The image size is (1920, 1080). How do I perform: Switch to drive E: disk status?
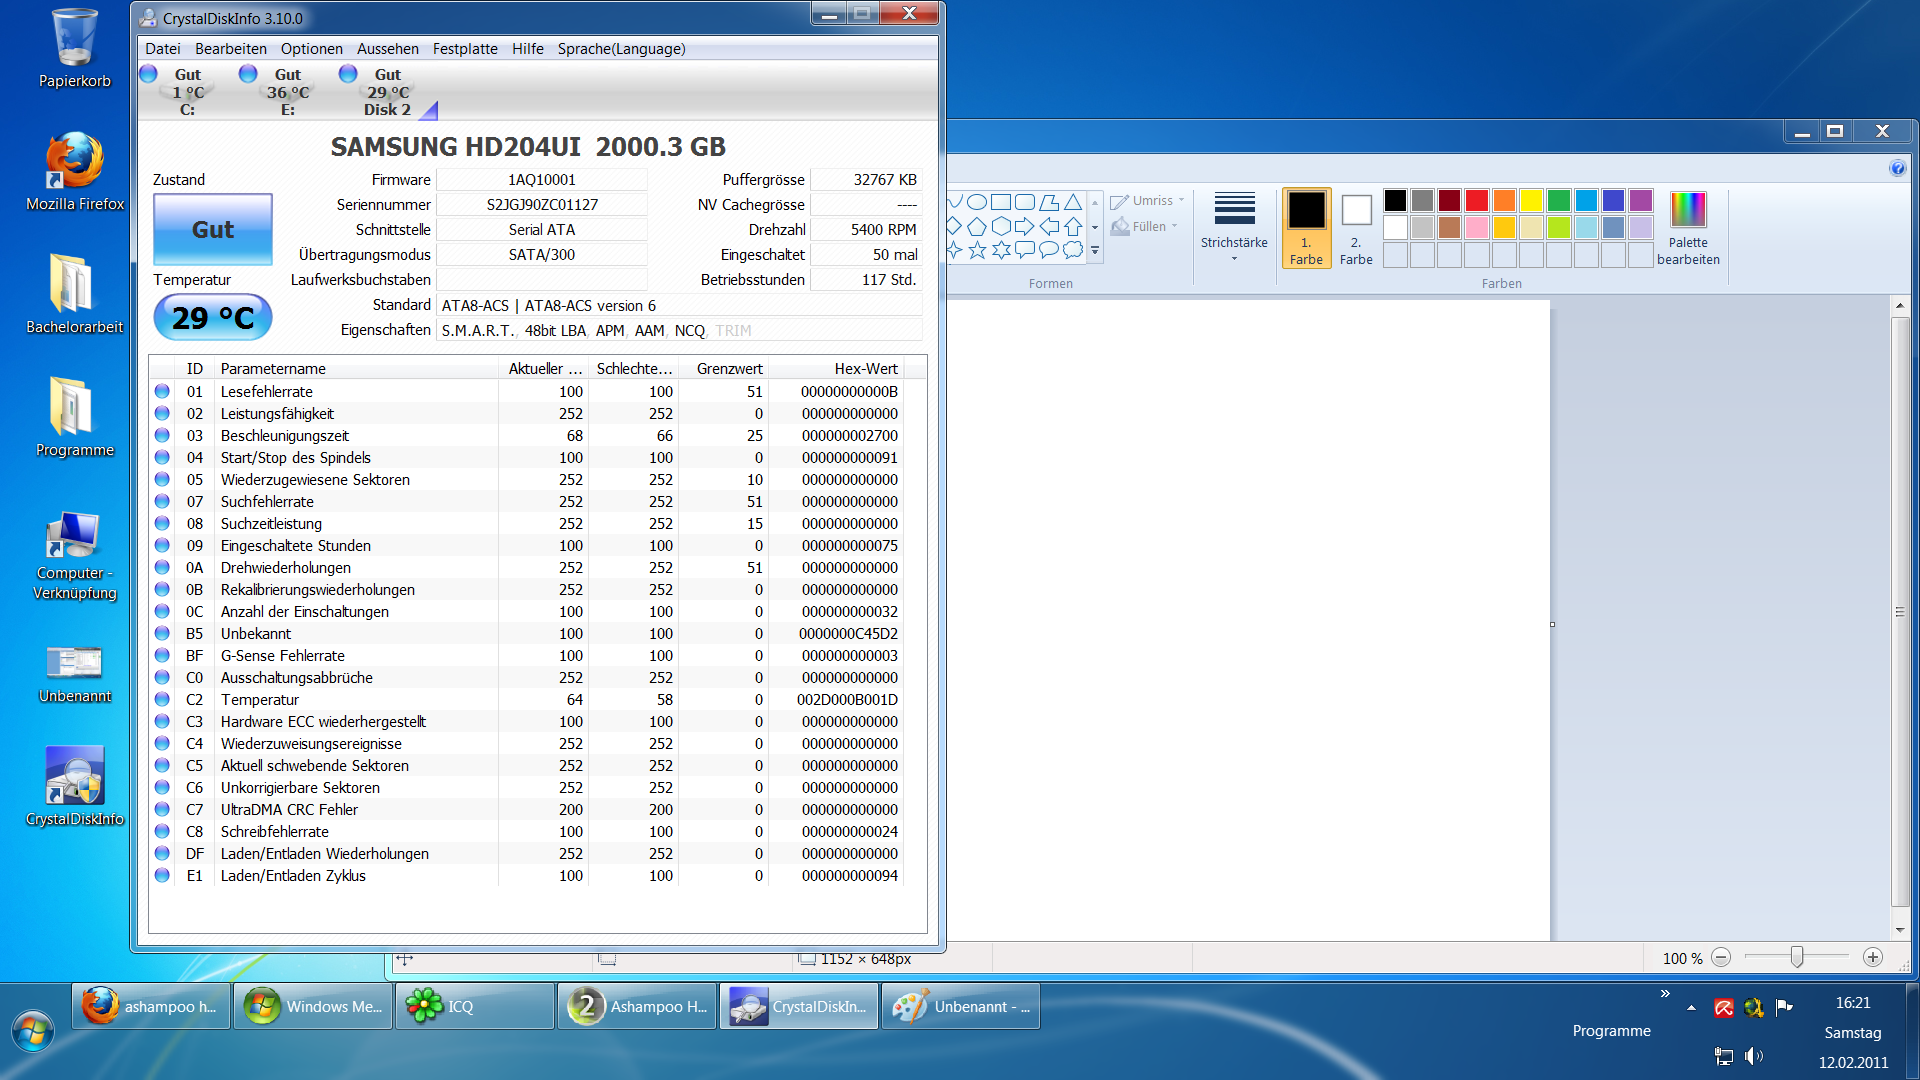287,92
